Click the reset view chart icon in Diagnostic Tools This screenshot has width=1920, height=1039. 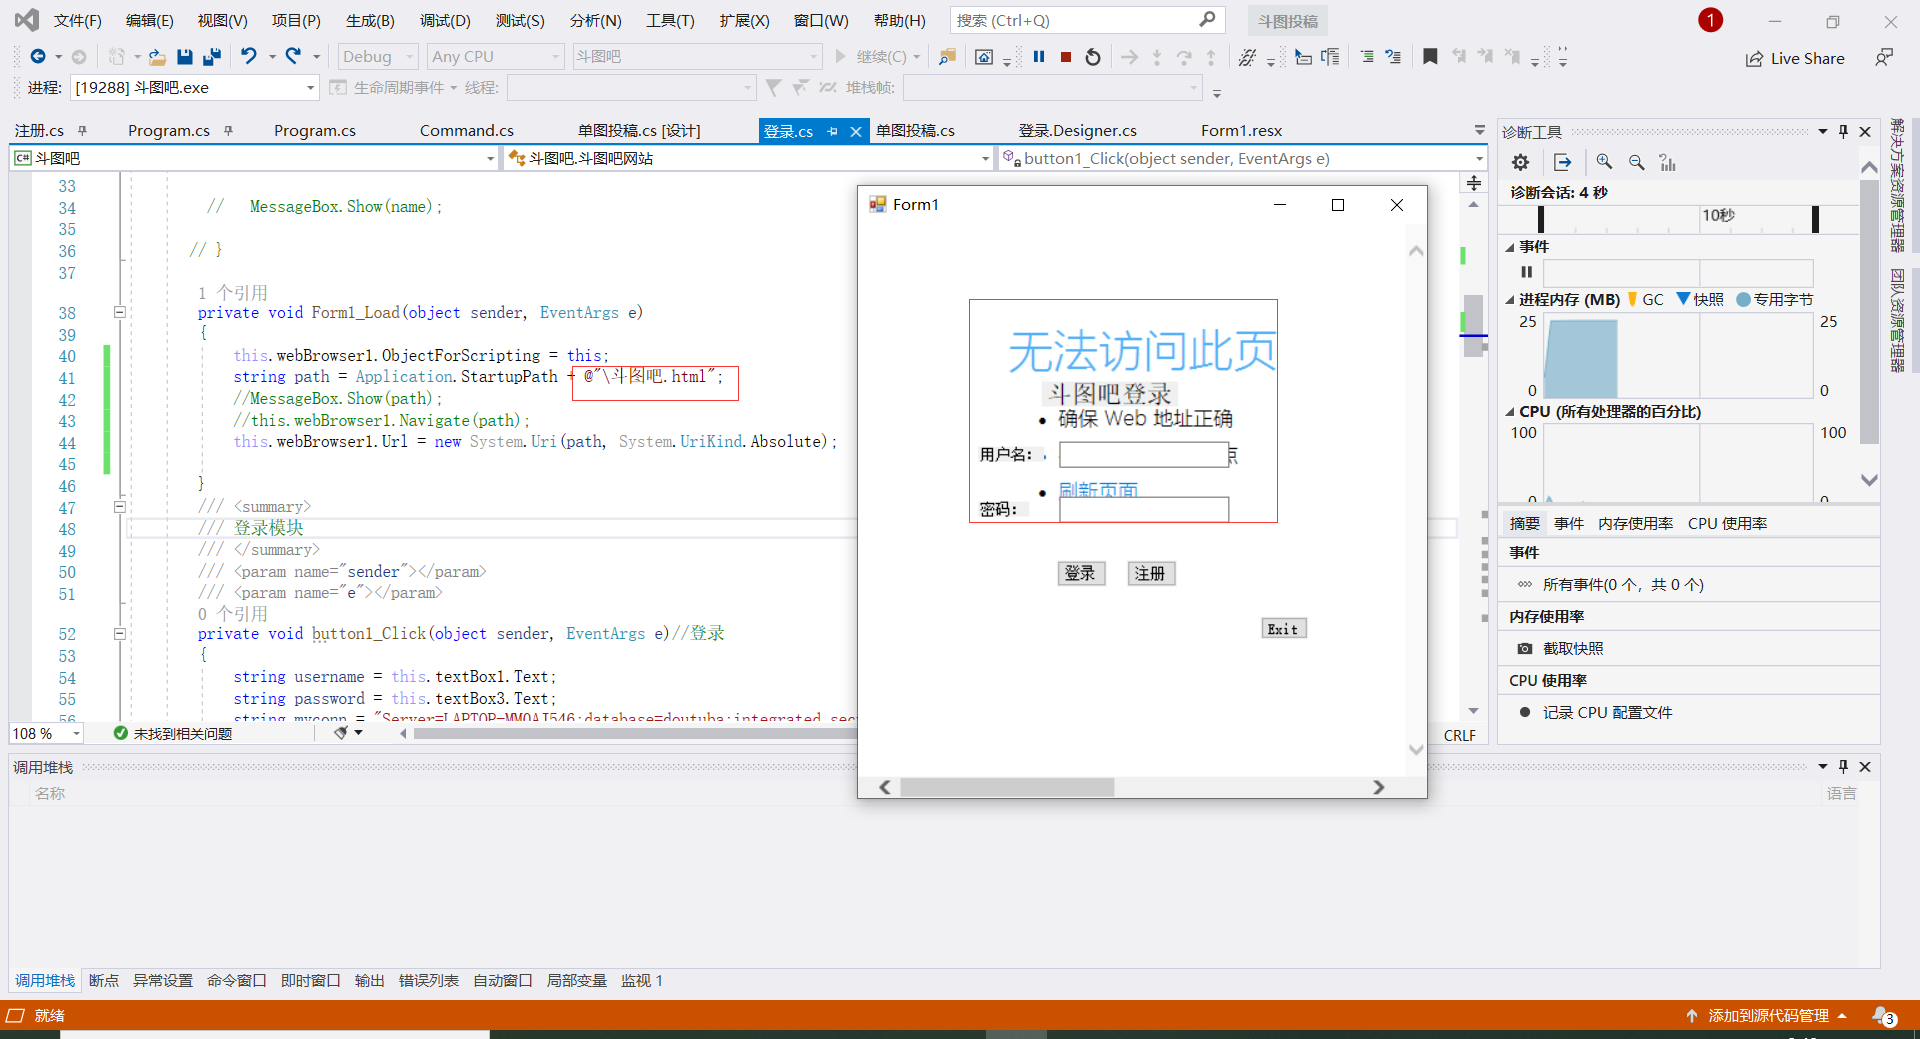click(x=1667, y=162)
